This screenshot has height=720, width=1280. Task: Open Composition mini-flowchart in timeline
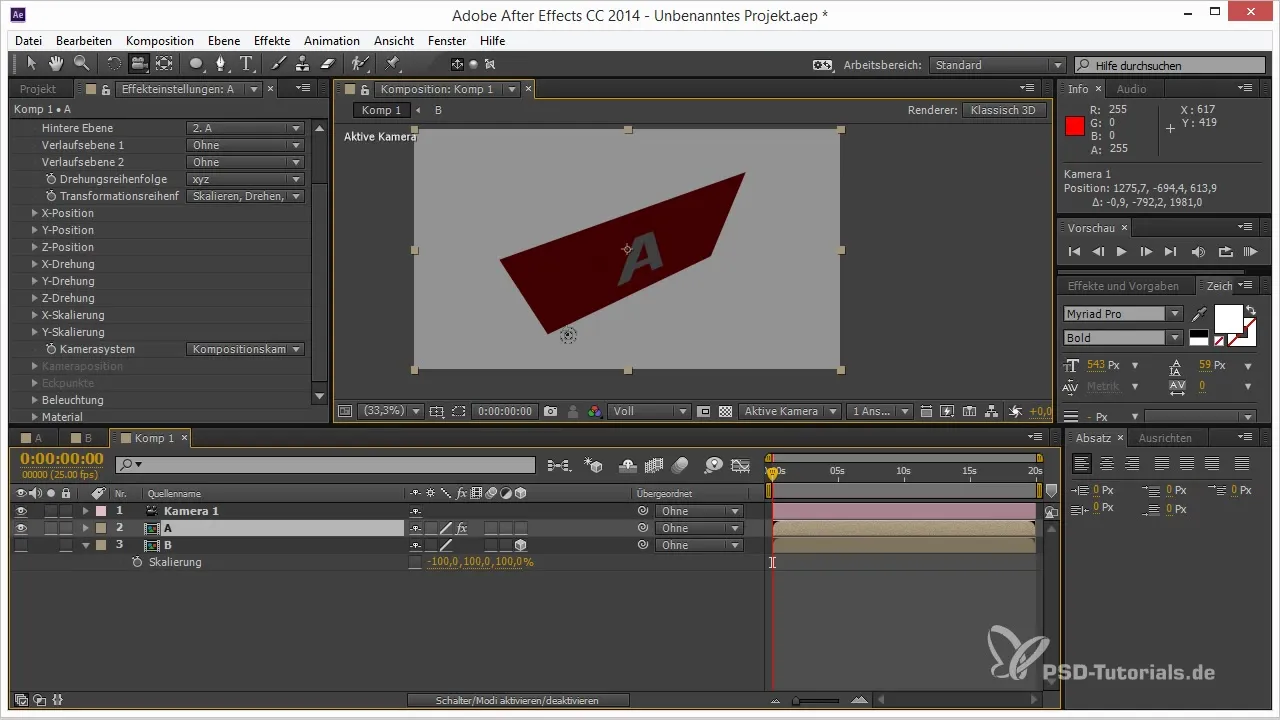558,465
